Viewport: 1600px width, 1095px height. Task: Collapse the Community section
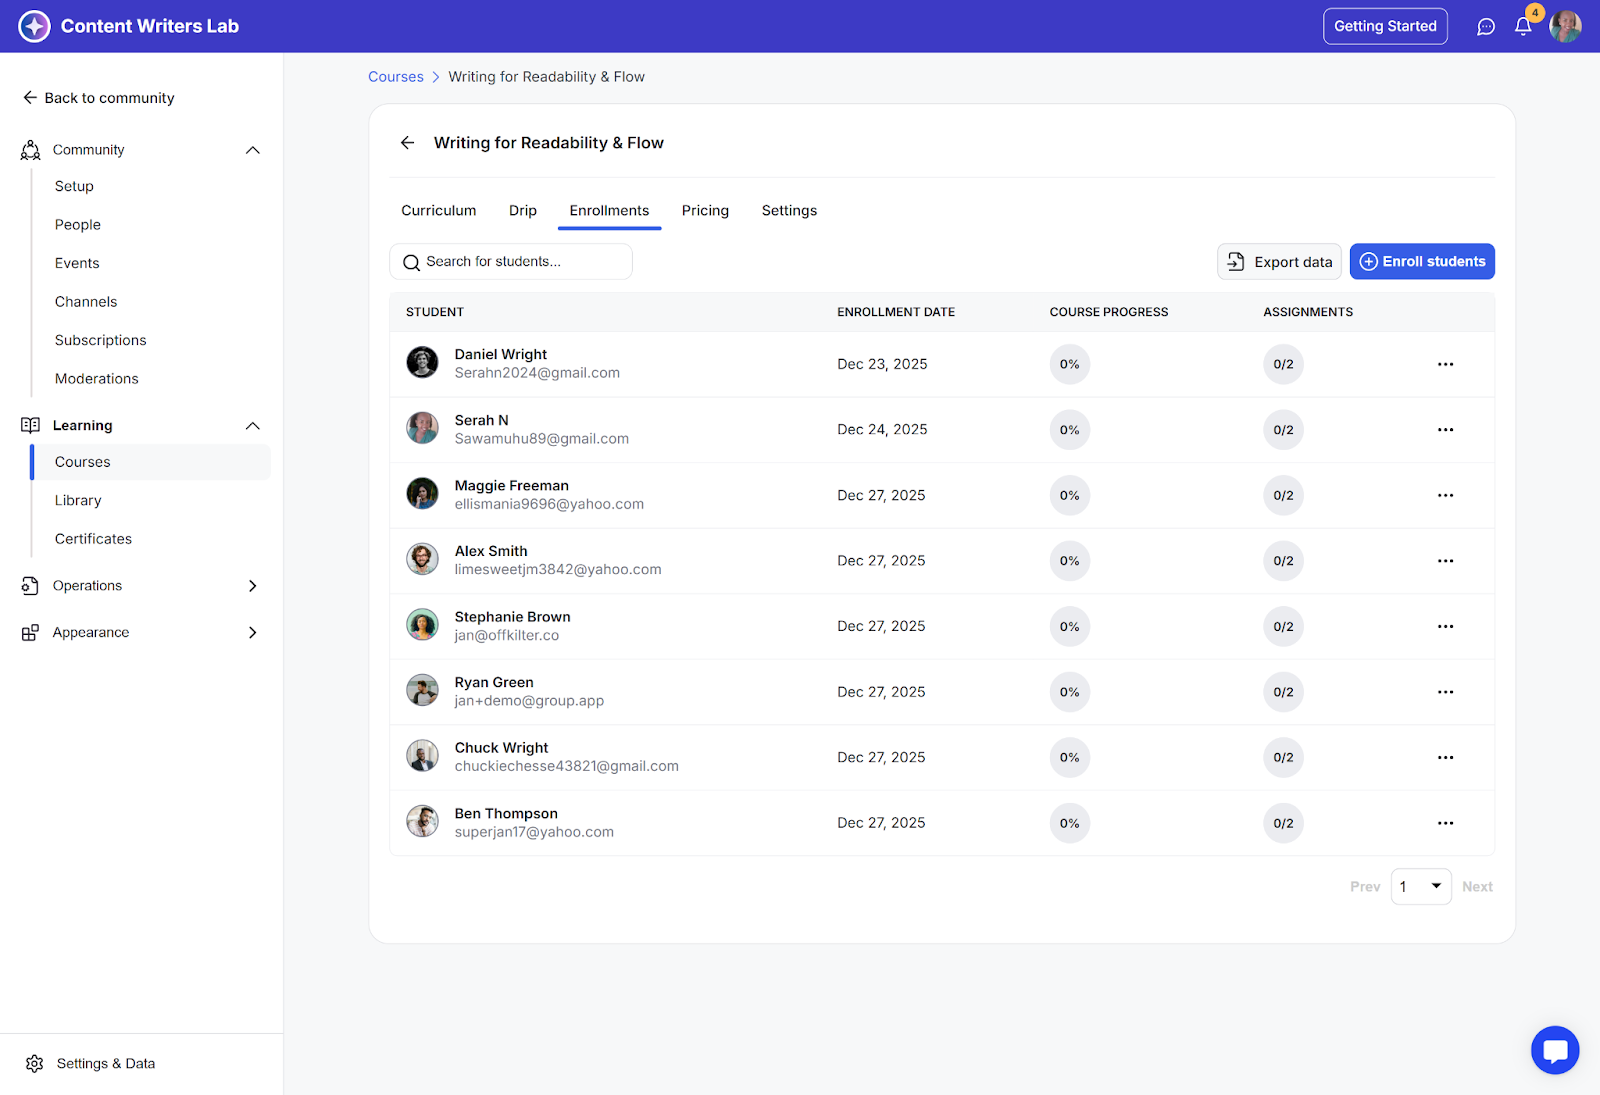click(252, 150)
